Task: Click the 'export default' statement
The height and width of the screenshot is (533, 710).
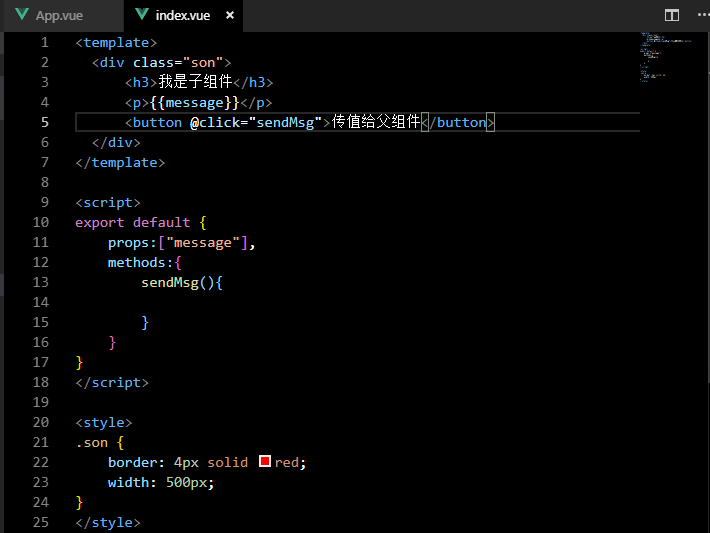Action: coord(133,223)
